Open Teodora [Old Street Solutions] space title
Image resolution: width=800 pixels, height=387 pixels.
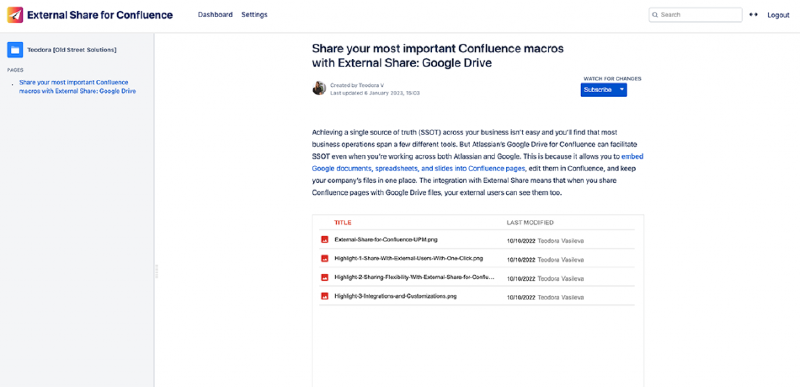[72, 50]
